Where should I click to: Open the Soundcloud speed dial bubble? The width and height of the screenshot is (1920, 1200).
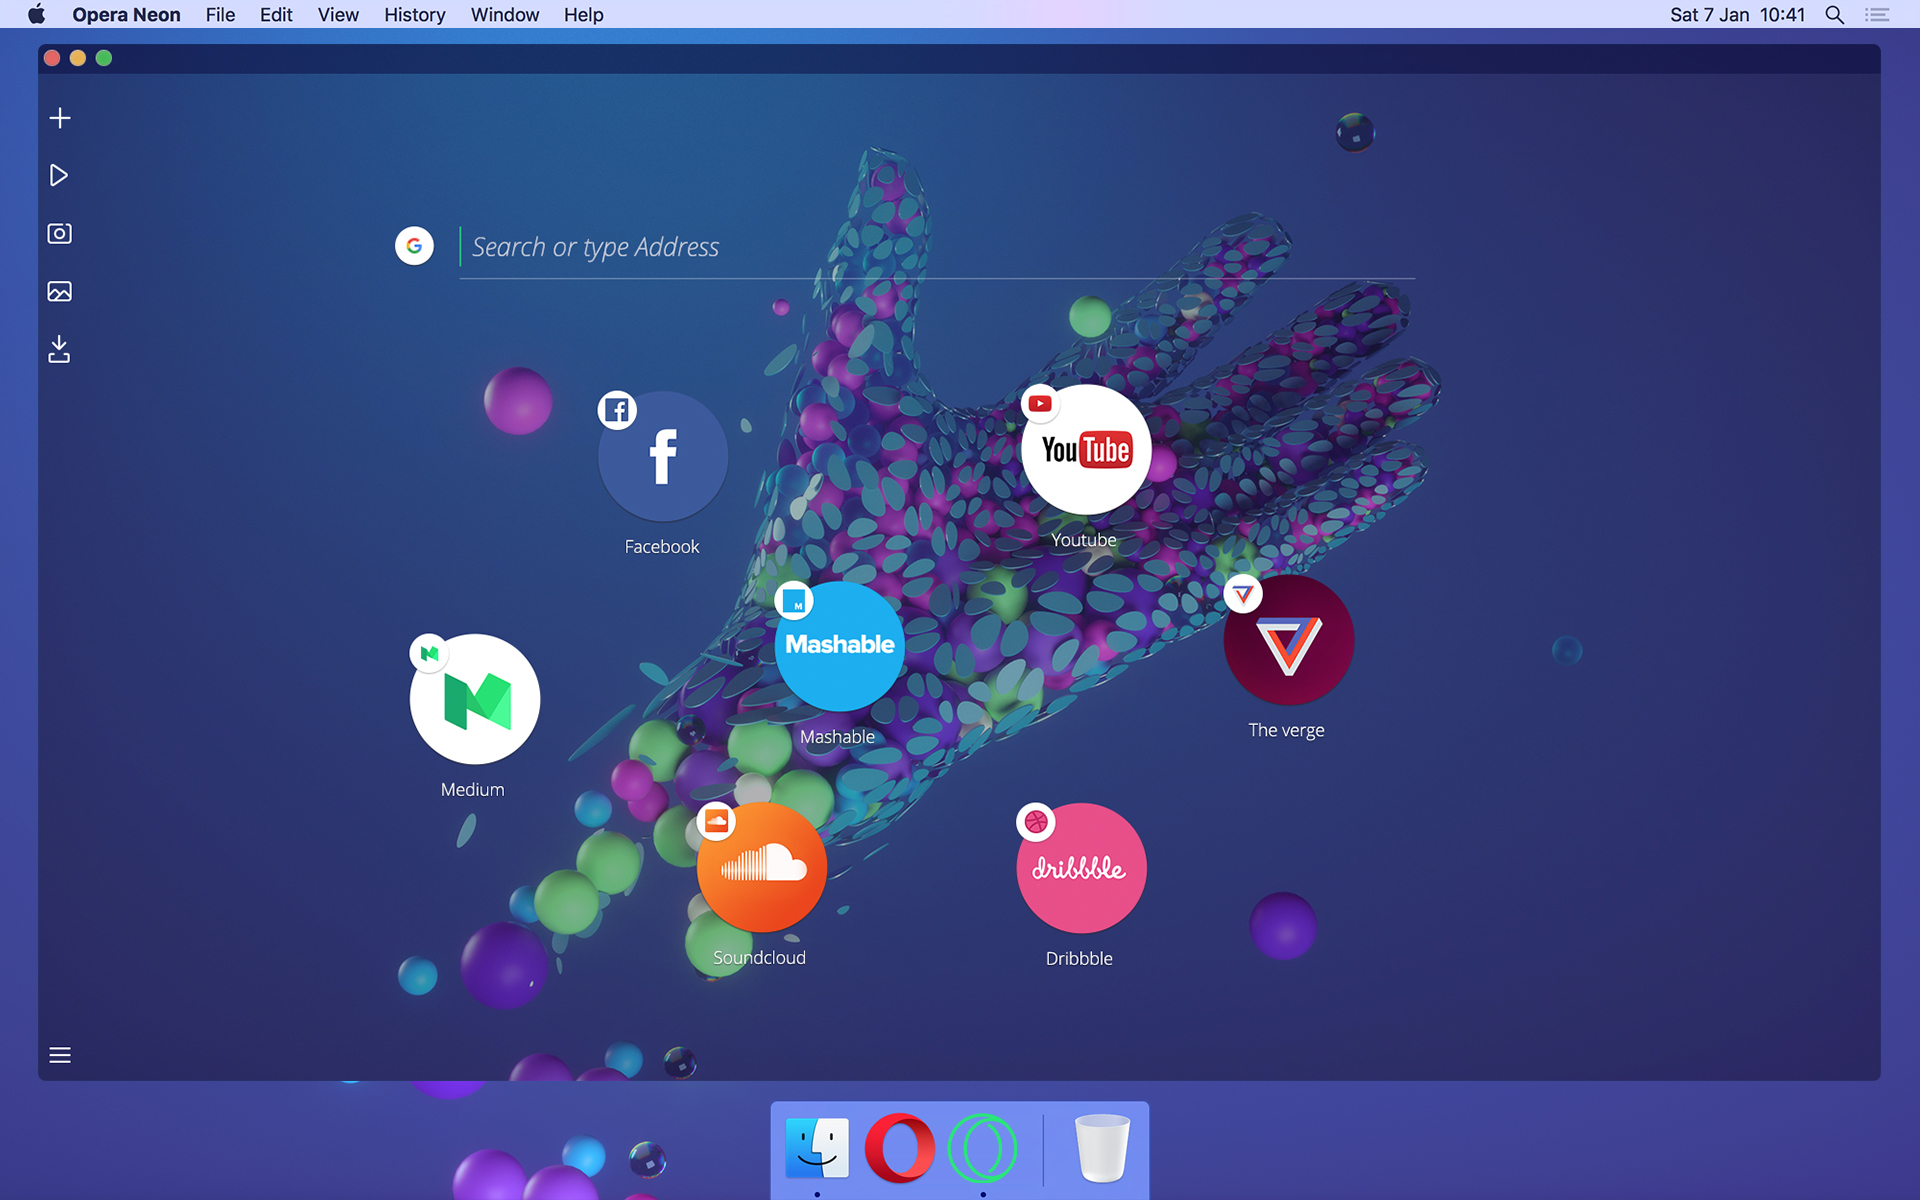pyautogui.click(x=762, y=867)
